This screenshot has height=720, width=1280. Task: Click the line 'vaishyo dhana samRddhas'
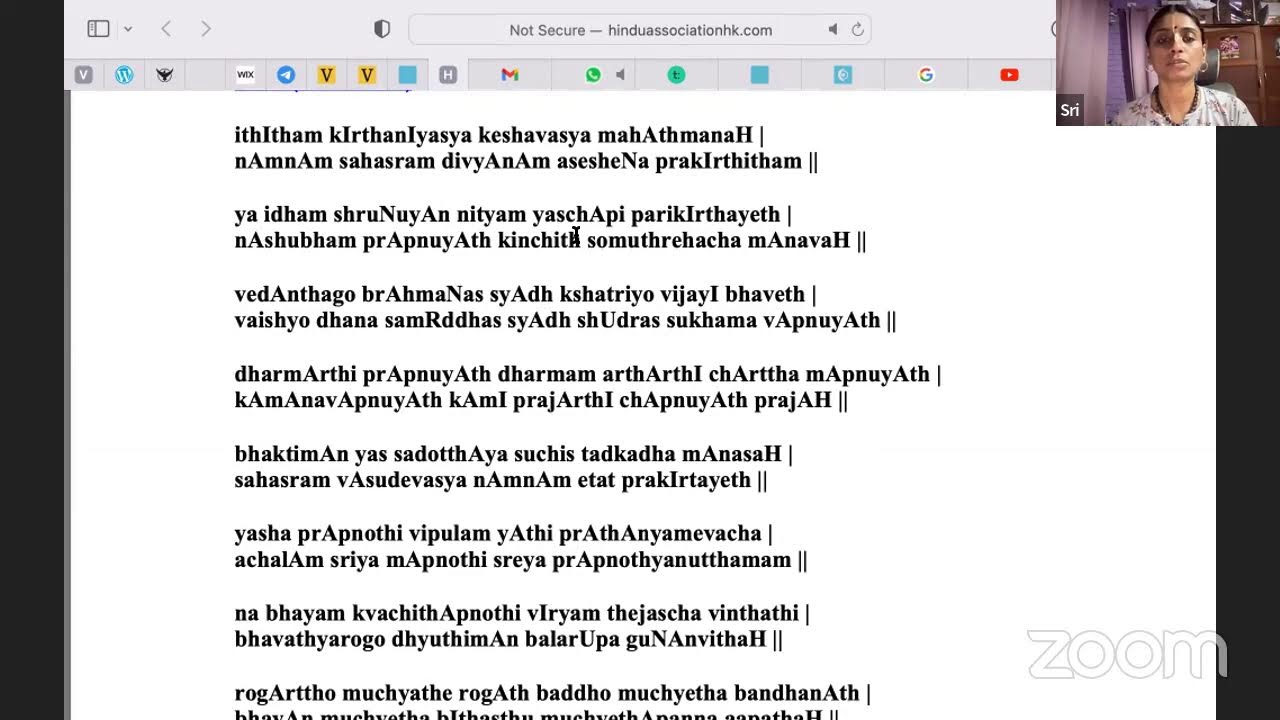tap(565, 320)
